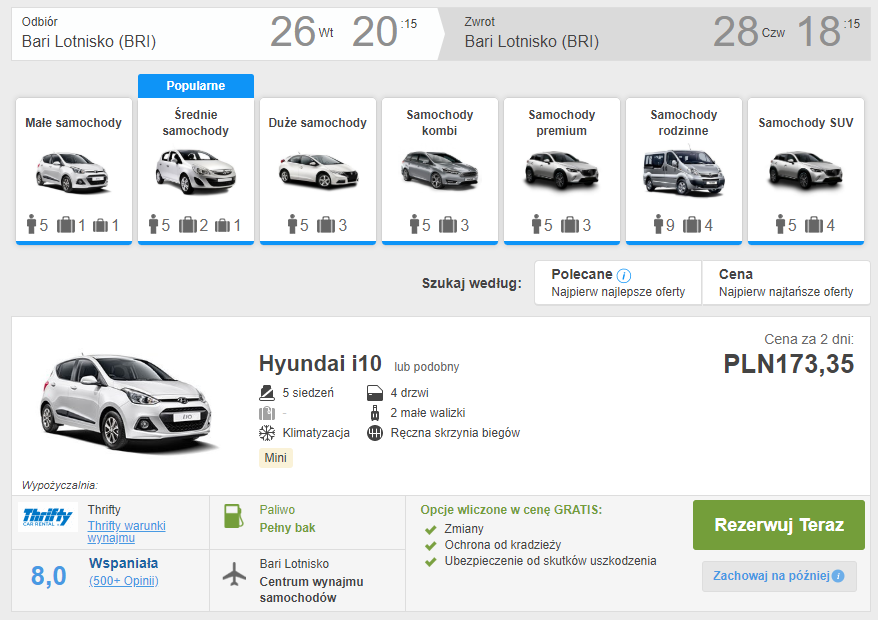Select the Małe samochody category
Image resolution: width=878 pixels, height=620 pixels.
point(73,170)
